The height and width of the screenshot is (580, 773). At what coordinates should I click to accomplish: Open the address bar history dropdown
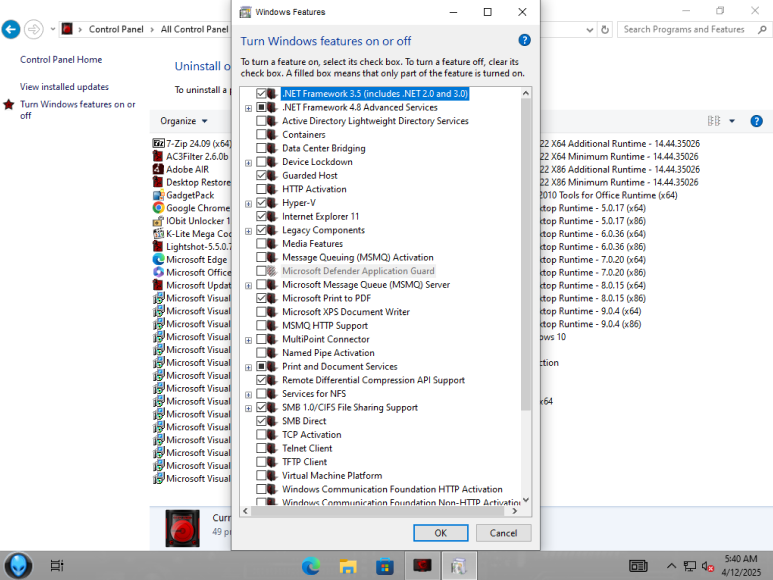pyautogui.click(x=590, y=30)
